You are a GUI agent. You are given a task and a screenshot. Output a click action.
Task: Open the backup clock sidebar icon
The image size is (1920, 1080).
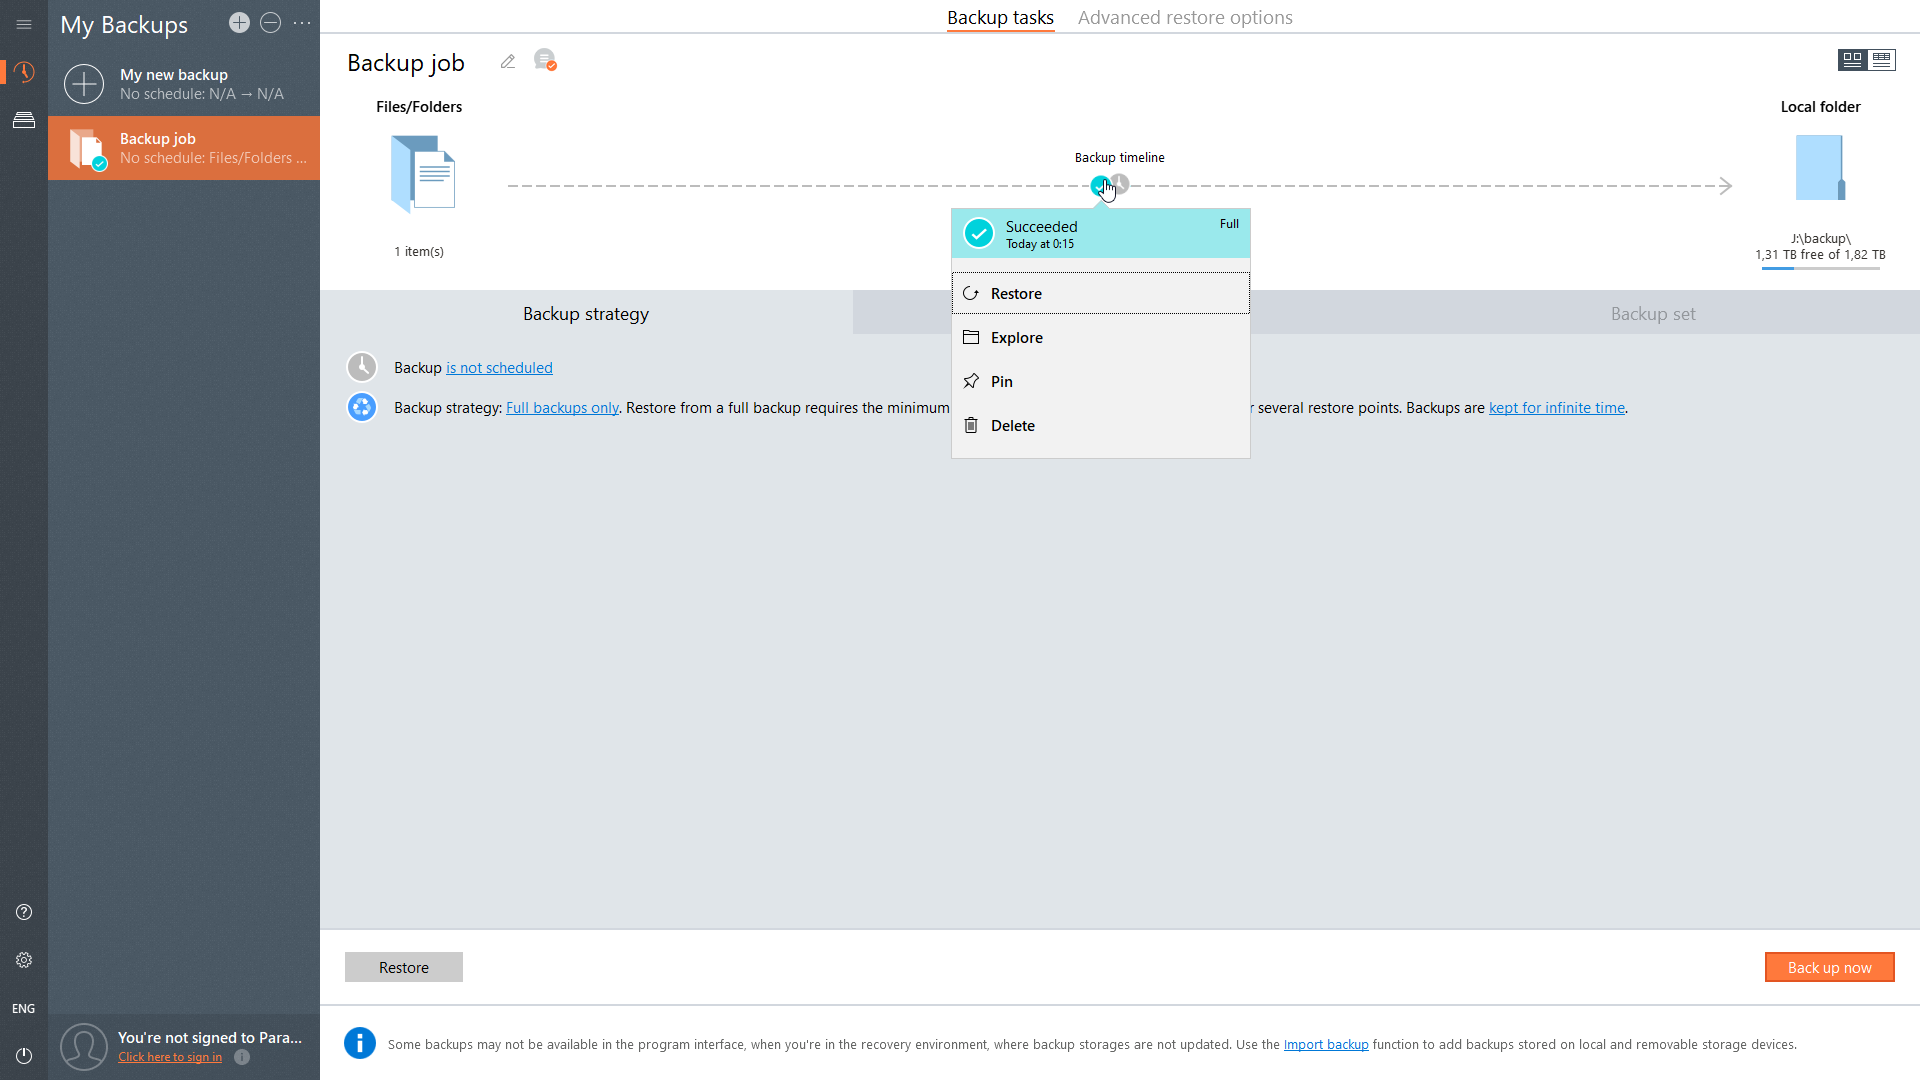coord(24,72)
